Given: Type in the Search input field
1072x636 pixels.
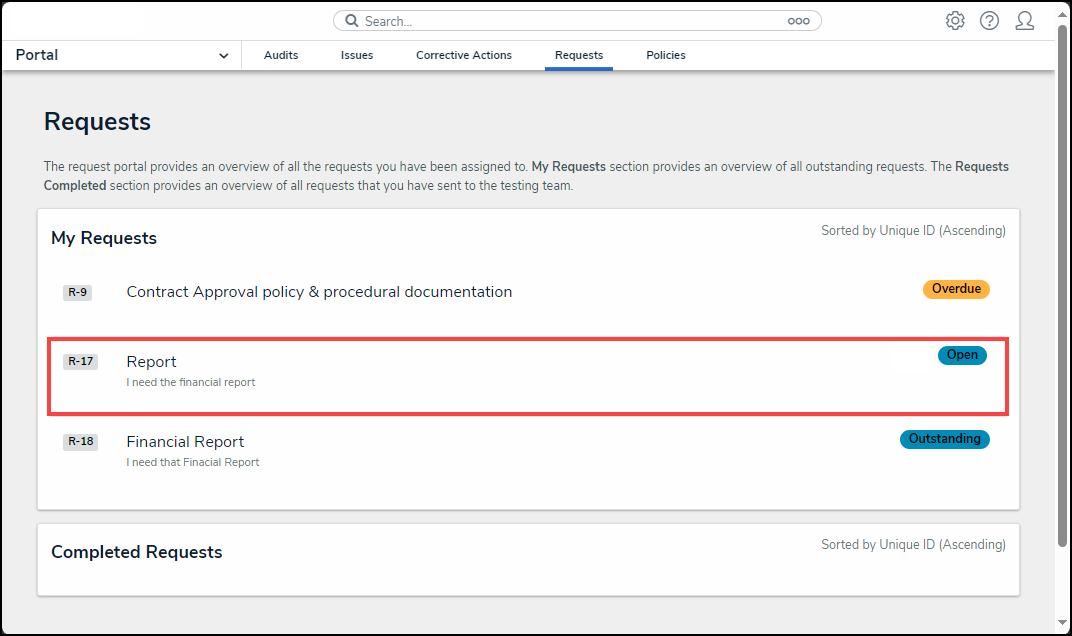Looking at the screenshot, I should coord(570,21).
